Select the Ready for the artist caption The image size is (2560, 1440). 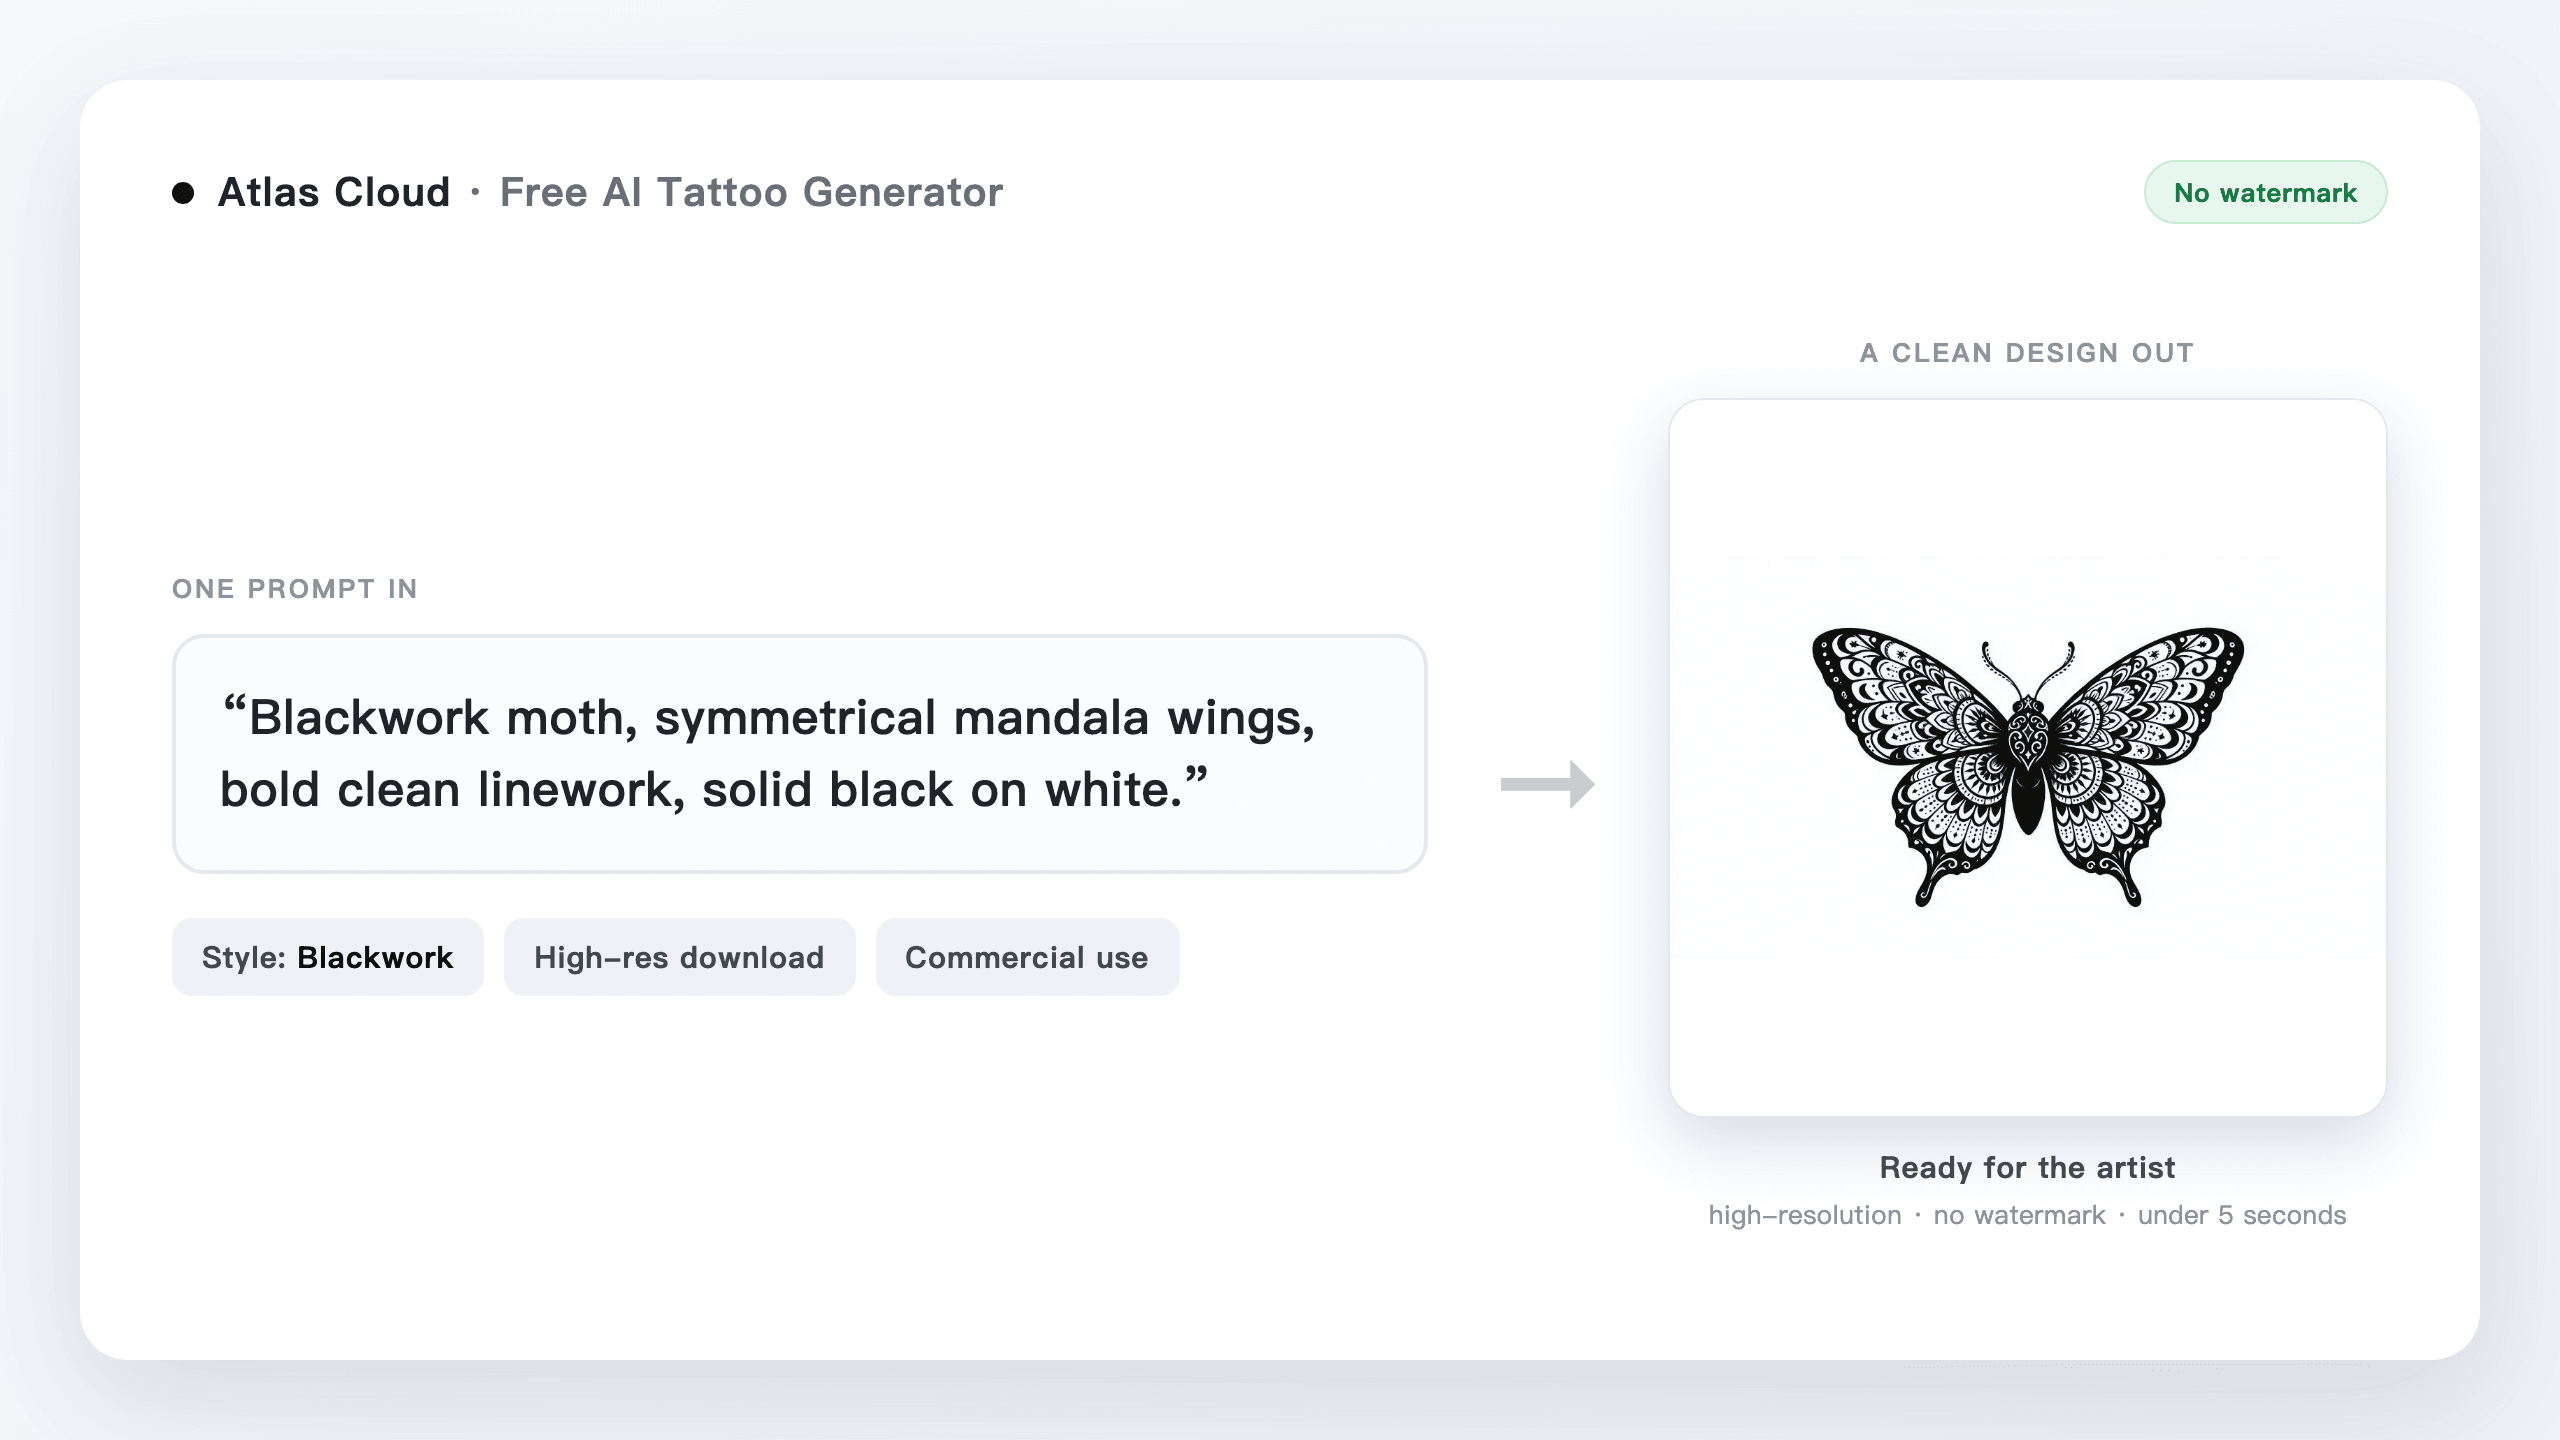pyautogui.click(x=2027, y=1167)
